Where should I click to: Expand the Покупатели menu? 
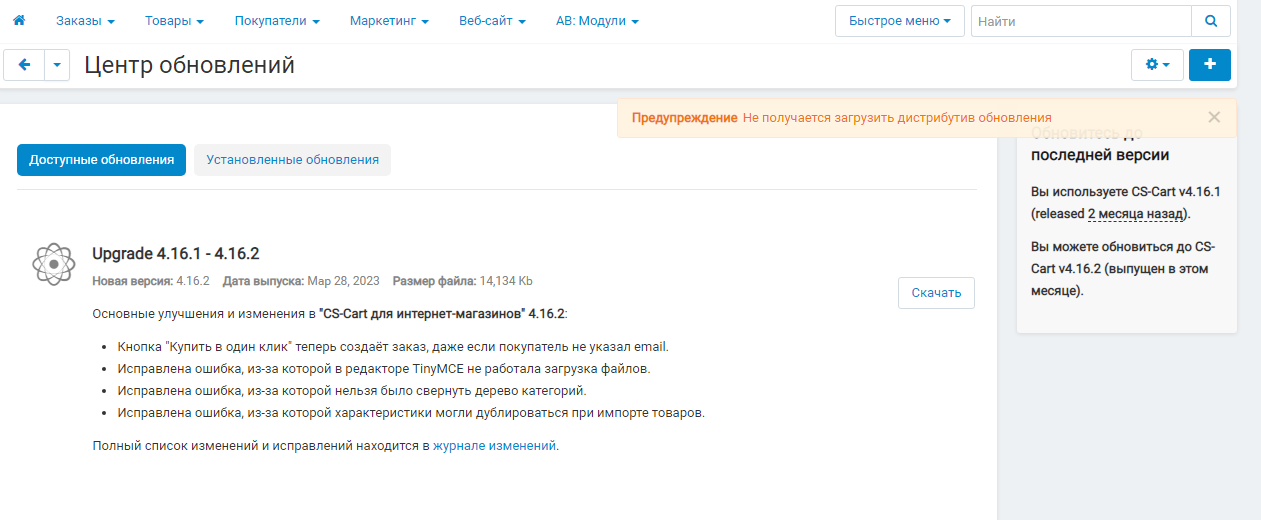click(x=277, y=21)
